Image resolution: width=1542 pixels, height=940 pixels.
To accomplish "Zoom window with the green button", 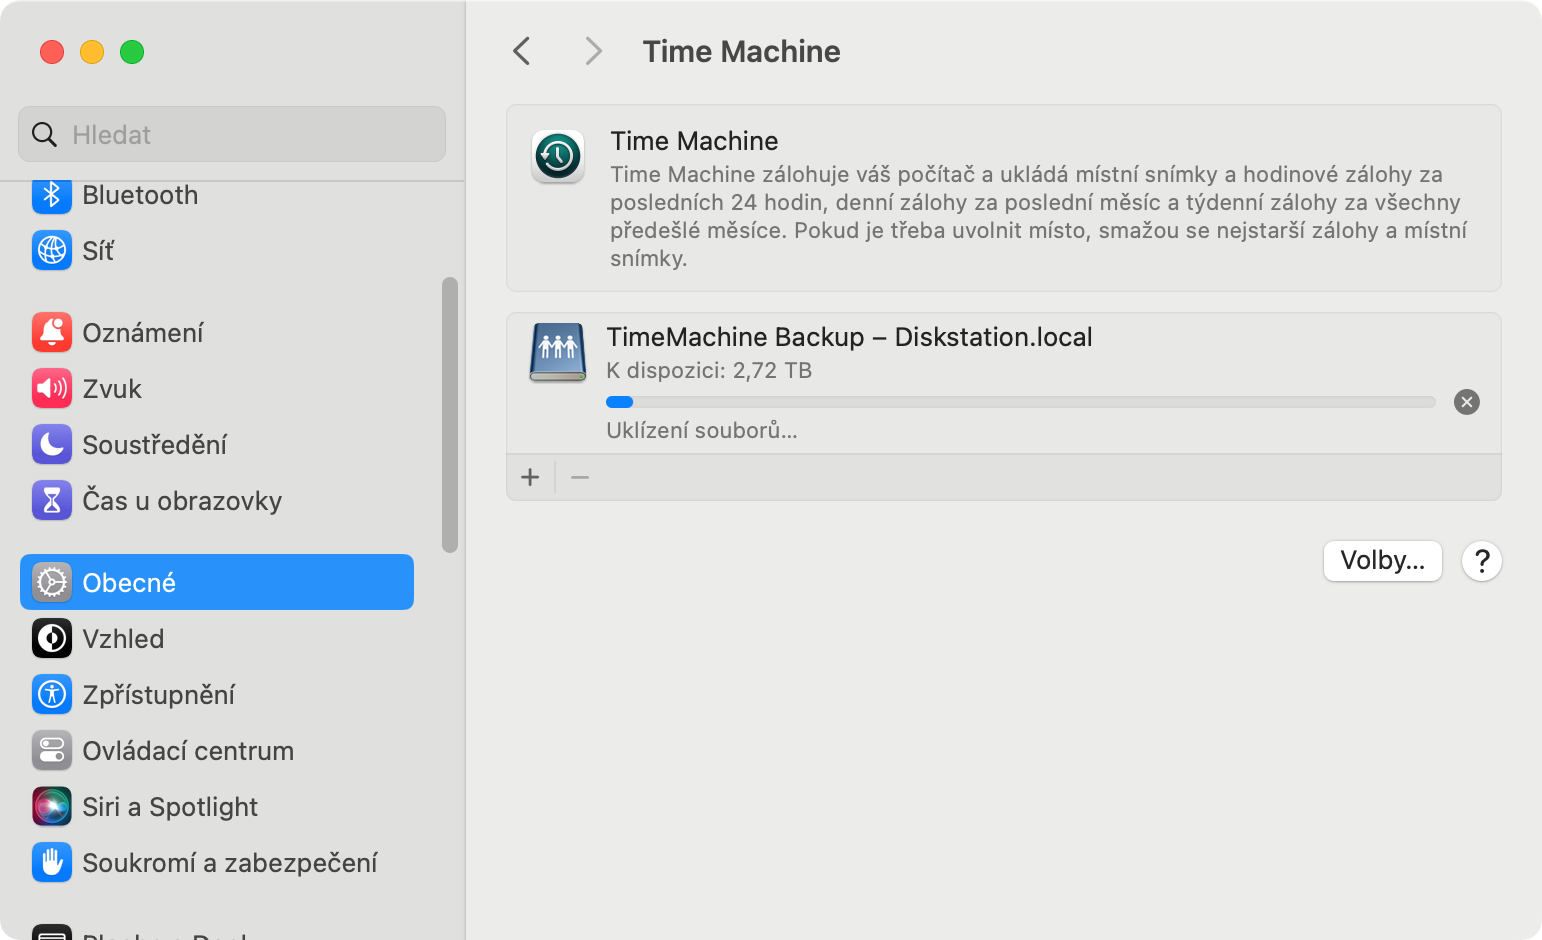I will tap(132, 51).
